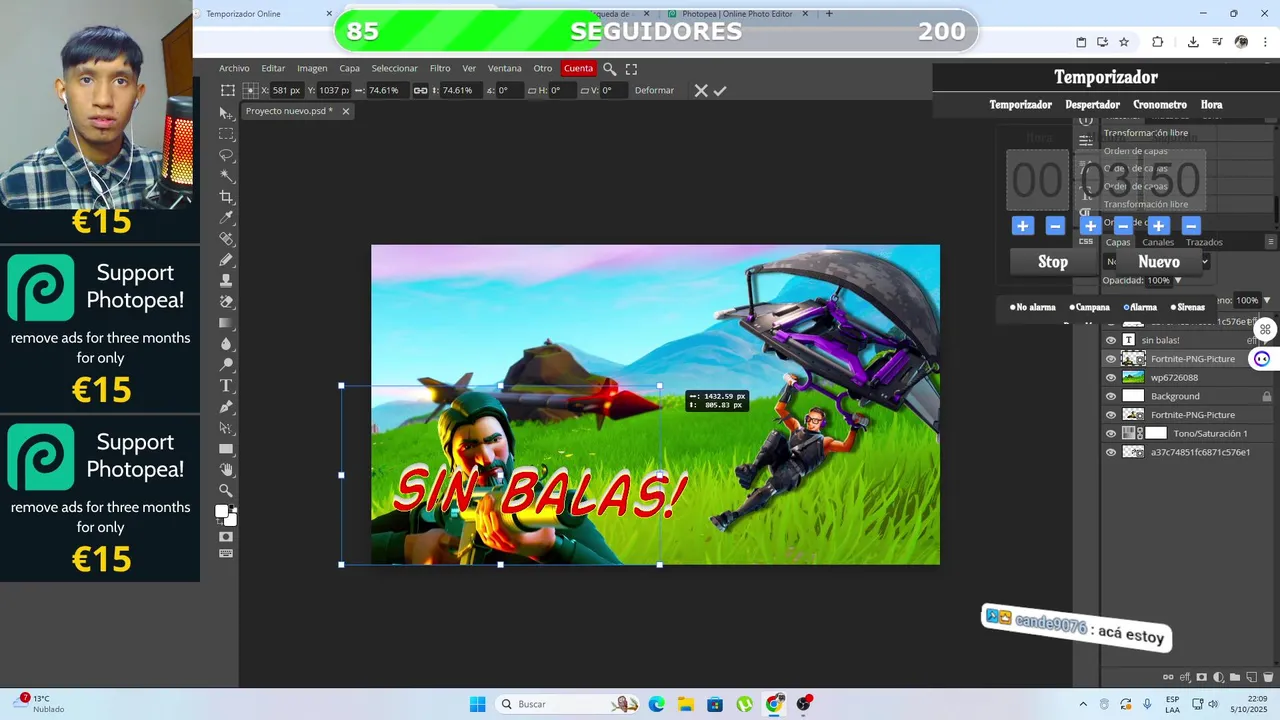The width and height of the screenshot is (1280, 720).
Task: Open the Despertador tab in timer
Action: pyautogui.click(x=1092, y=104)
